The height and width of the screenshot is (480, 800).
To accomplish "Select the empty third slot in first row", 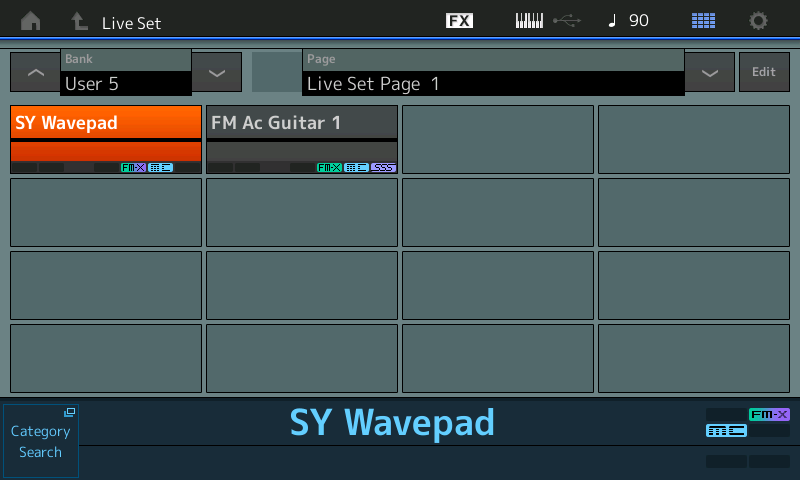I will click(x=498, y=140).
